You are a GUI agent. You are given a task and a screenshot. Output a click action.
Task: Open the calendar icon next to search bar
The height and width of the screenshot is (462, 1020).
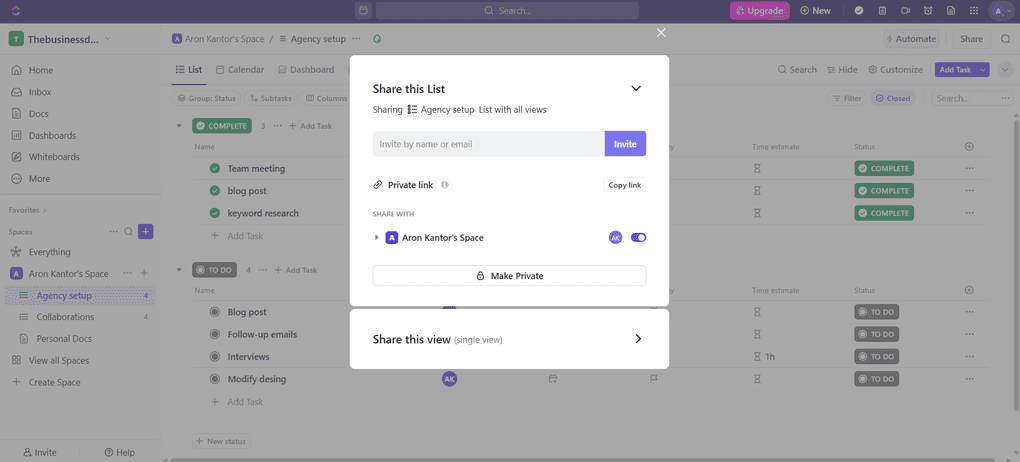pos(364,10)
